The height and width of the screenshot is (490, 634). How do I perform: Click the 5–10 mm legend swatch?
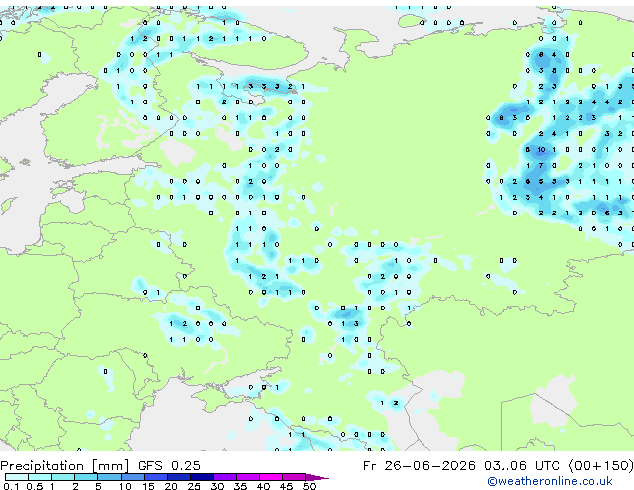pyautogui.click(x=109, y=477)
